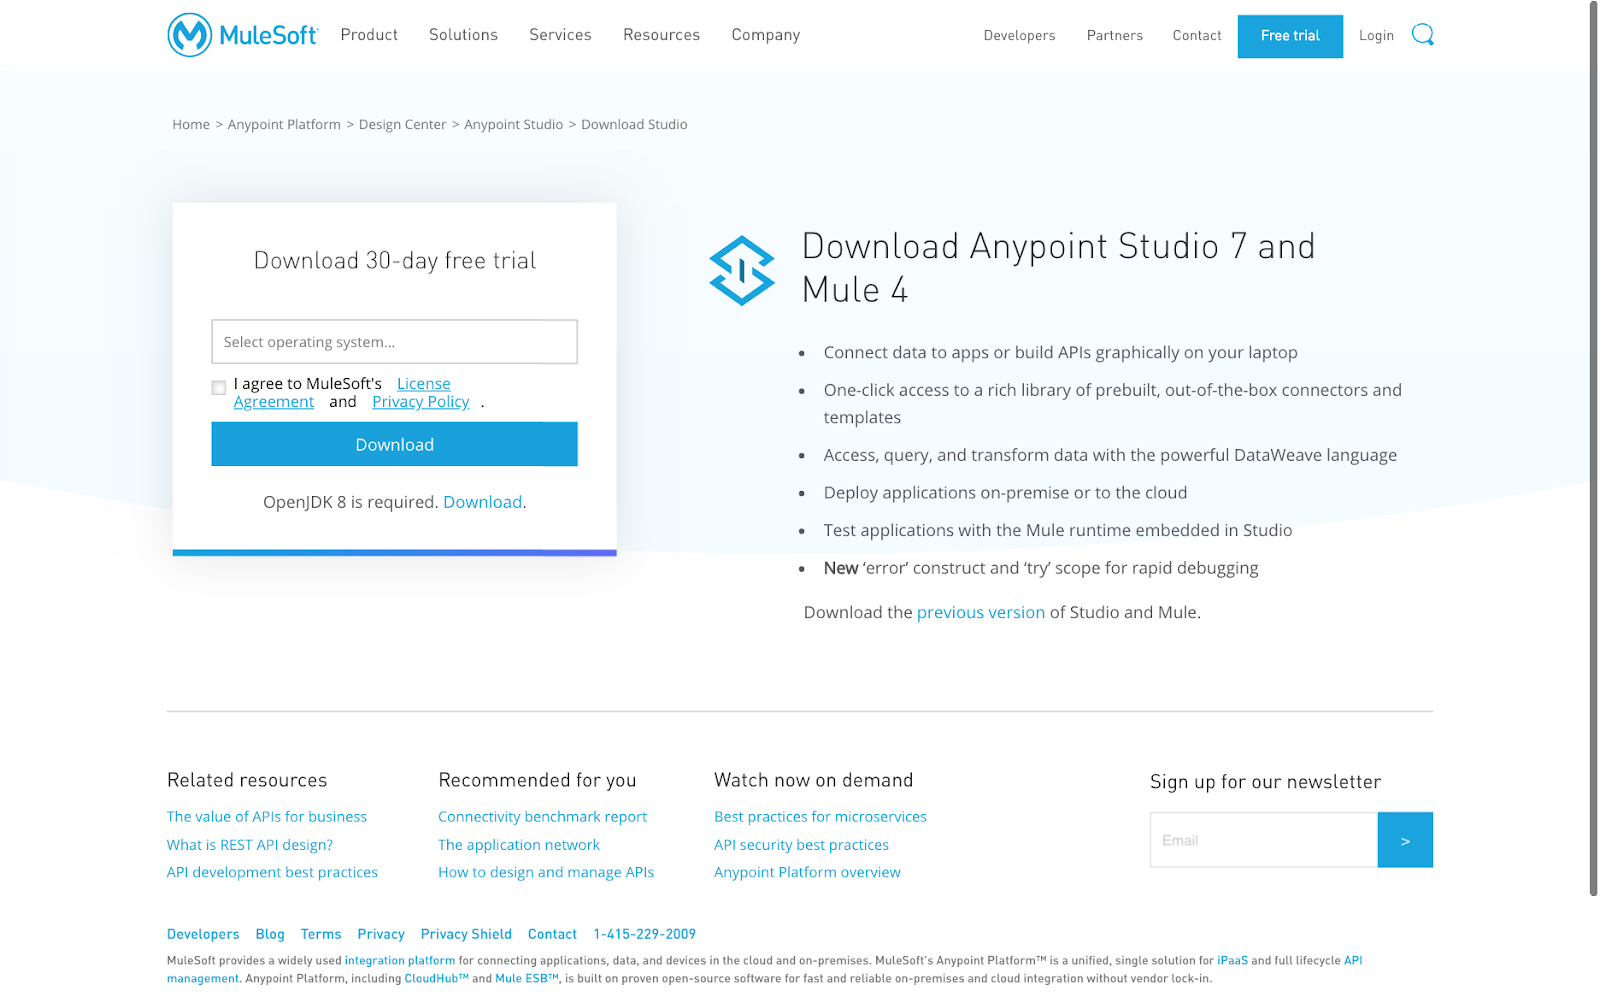
Task: Open API development best practices
Action: pyautogui.click(x=272, y=872)
